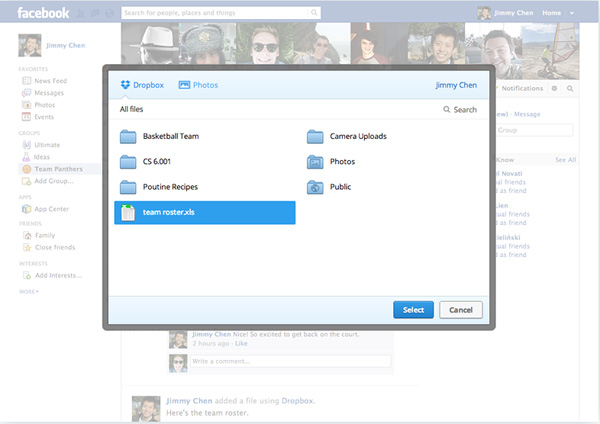Open the Photos folder icon in the file list

click(315, 162)
